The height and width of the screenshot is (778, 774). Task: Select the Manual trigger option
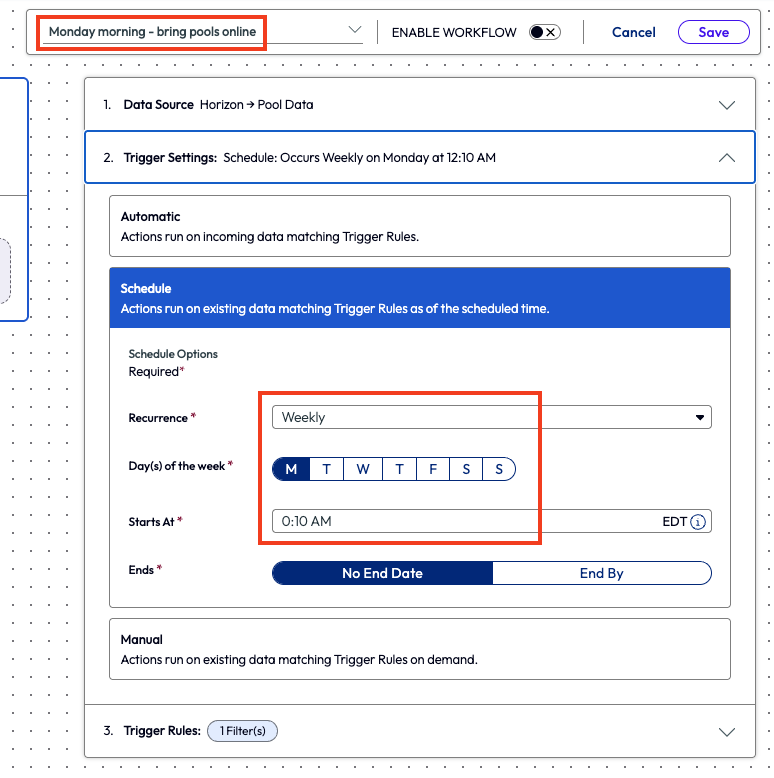[420, 649]
